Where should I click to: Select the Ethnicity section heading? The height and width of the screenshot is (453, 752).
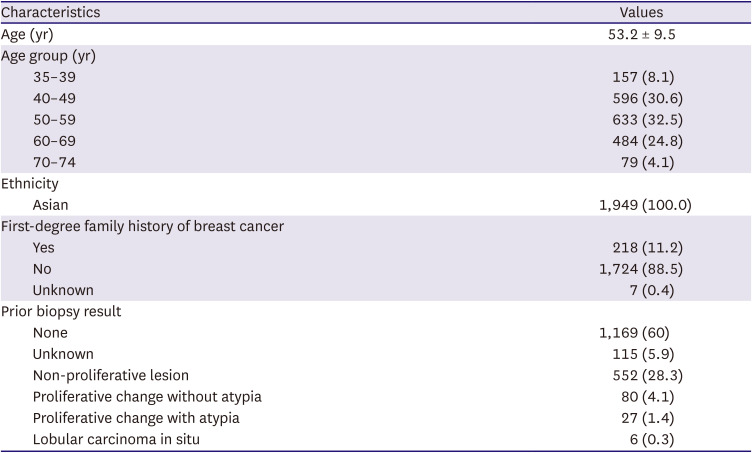(32, 183)
